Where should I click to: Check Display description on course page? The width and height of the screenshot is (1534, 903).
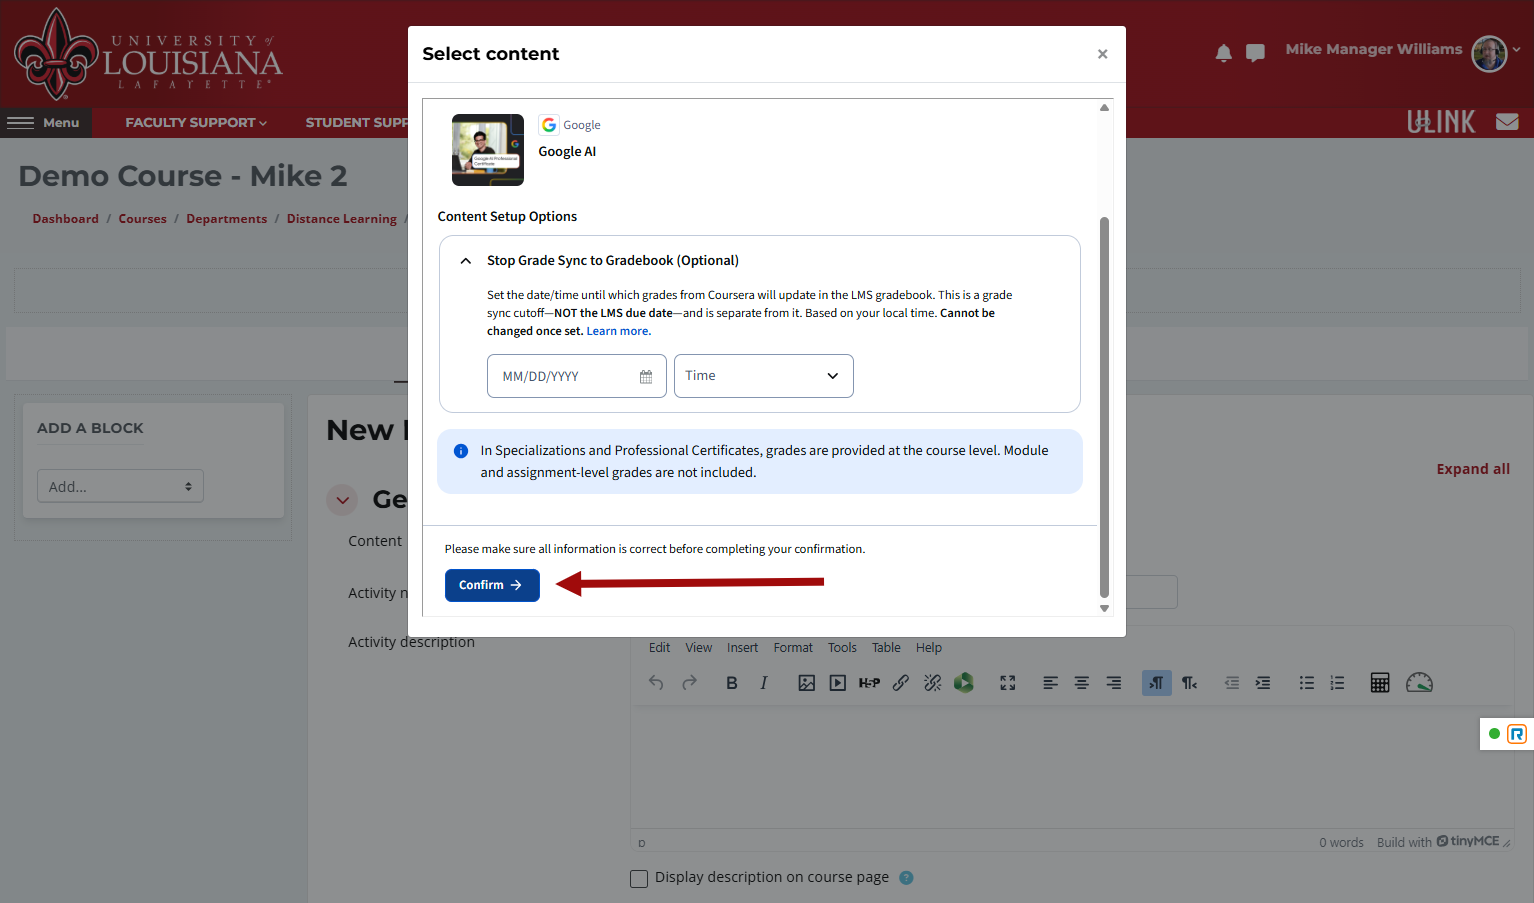coord(639,879)
